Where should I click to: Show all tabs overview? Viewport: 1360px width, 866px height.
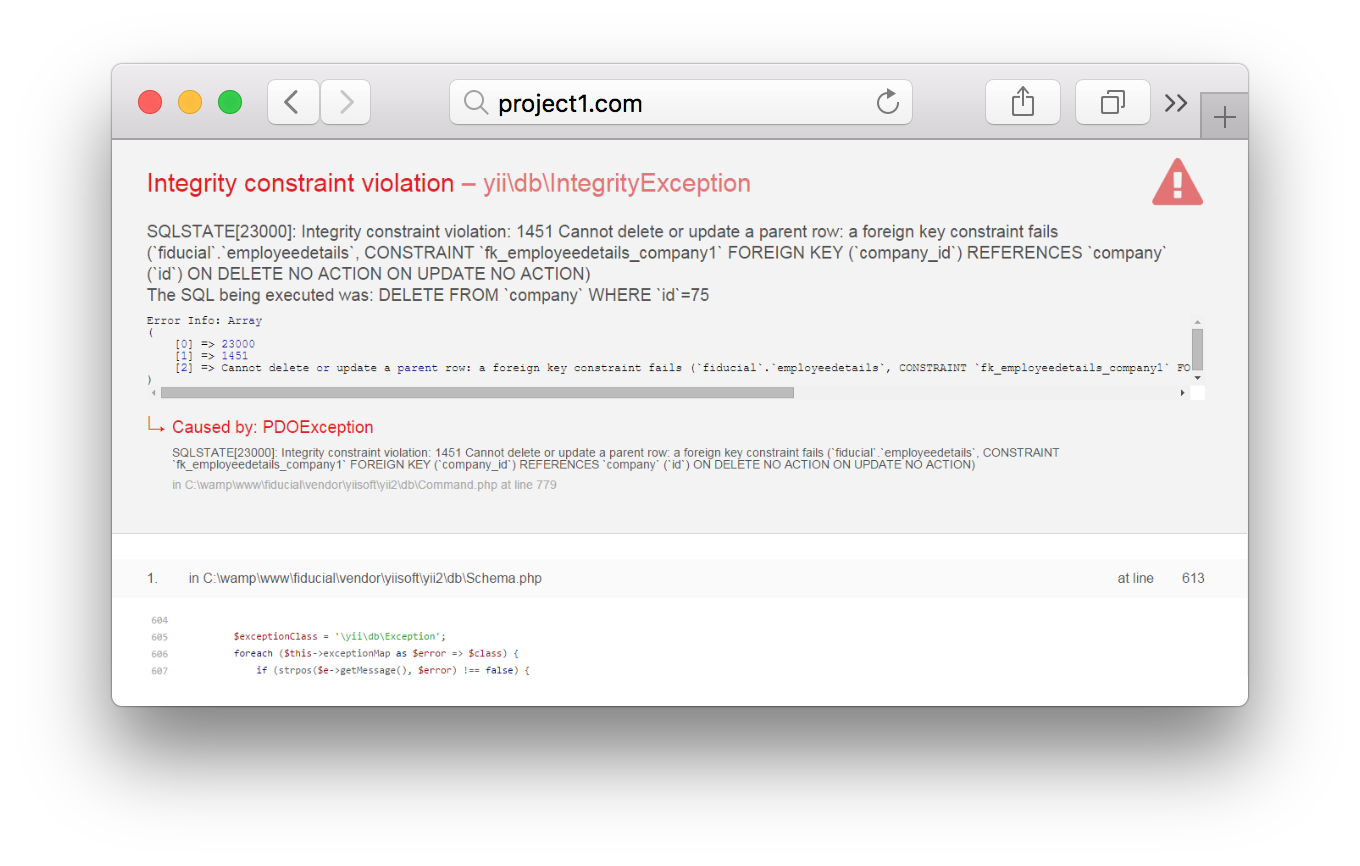(x=1112, y=102)
